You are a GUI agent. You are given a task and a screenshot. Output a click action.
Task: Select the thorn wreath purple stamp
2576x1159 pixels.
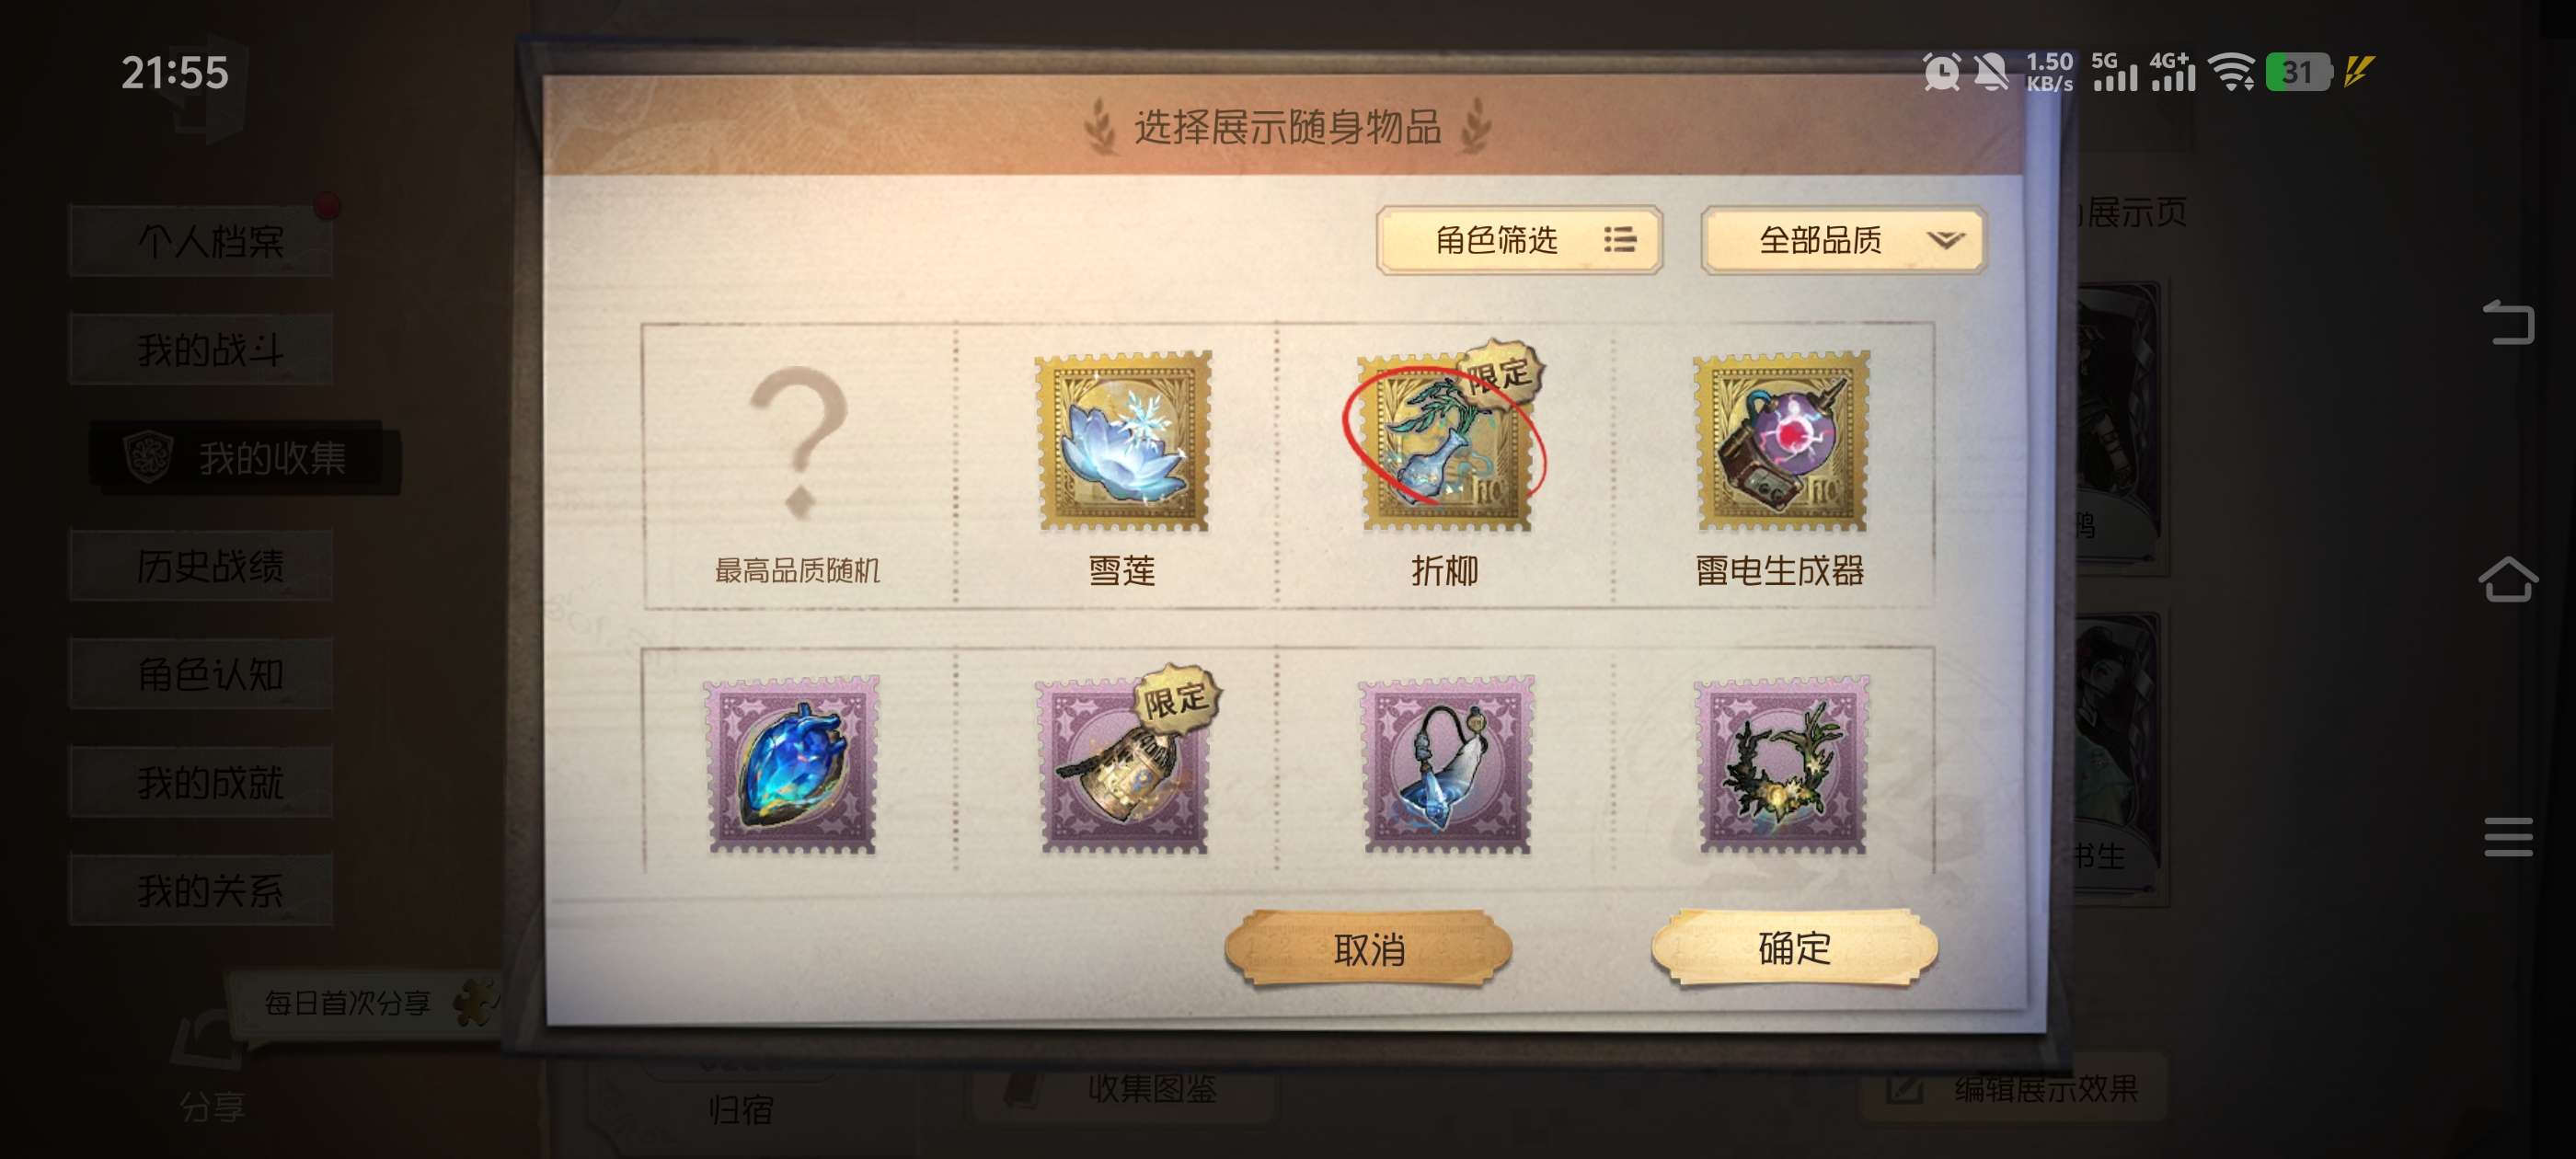pyautogui.click(x=1782, y=765)
